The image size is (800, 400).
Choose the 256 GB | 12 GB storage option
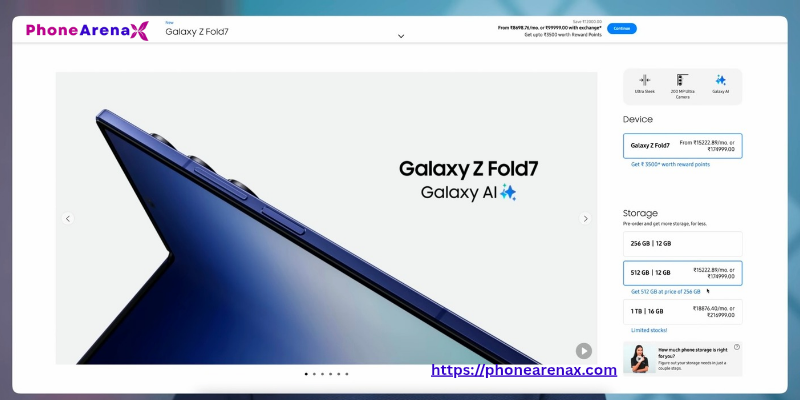(x=683, y=244)
